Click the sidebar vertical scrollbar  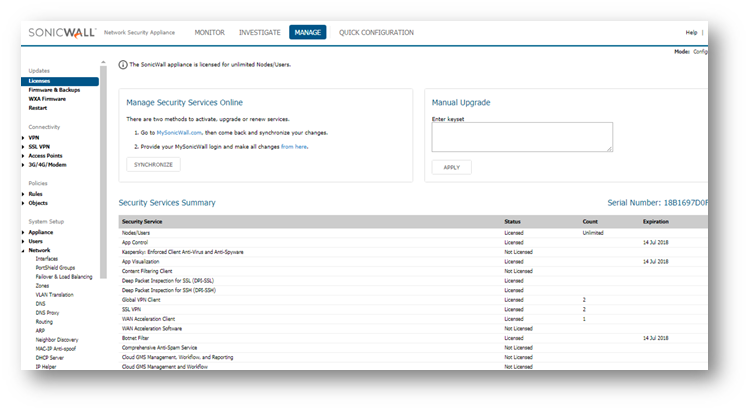102,200
